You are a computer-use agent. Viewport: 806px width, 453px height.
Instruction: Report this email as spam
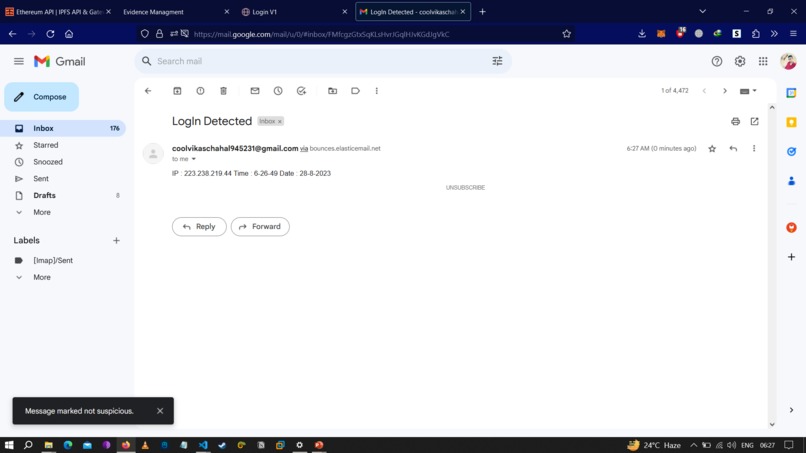click(x=200, y=91)
